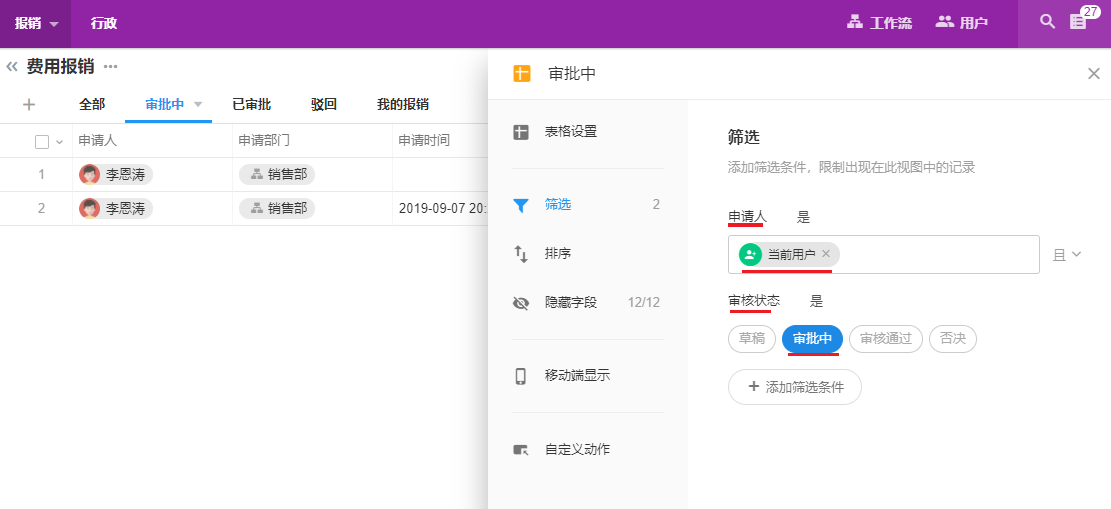
Task: Open 排序 sort settings
Action: coord(557,254)
